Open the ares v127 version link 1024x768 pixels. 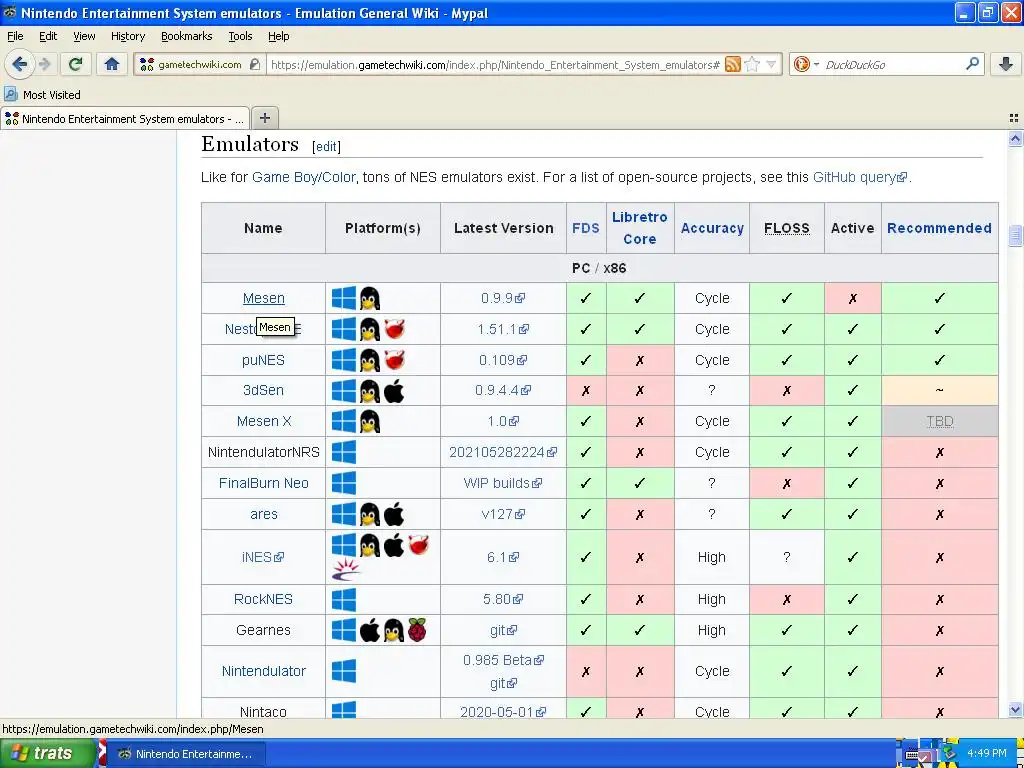(502, 514)
